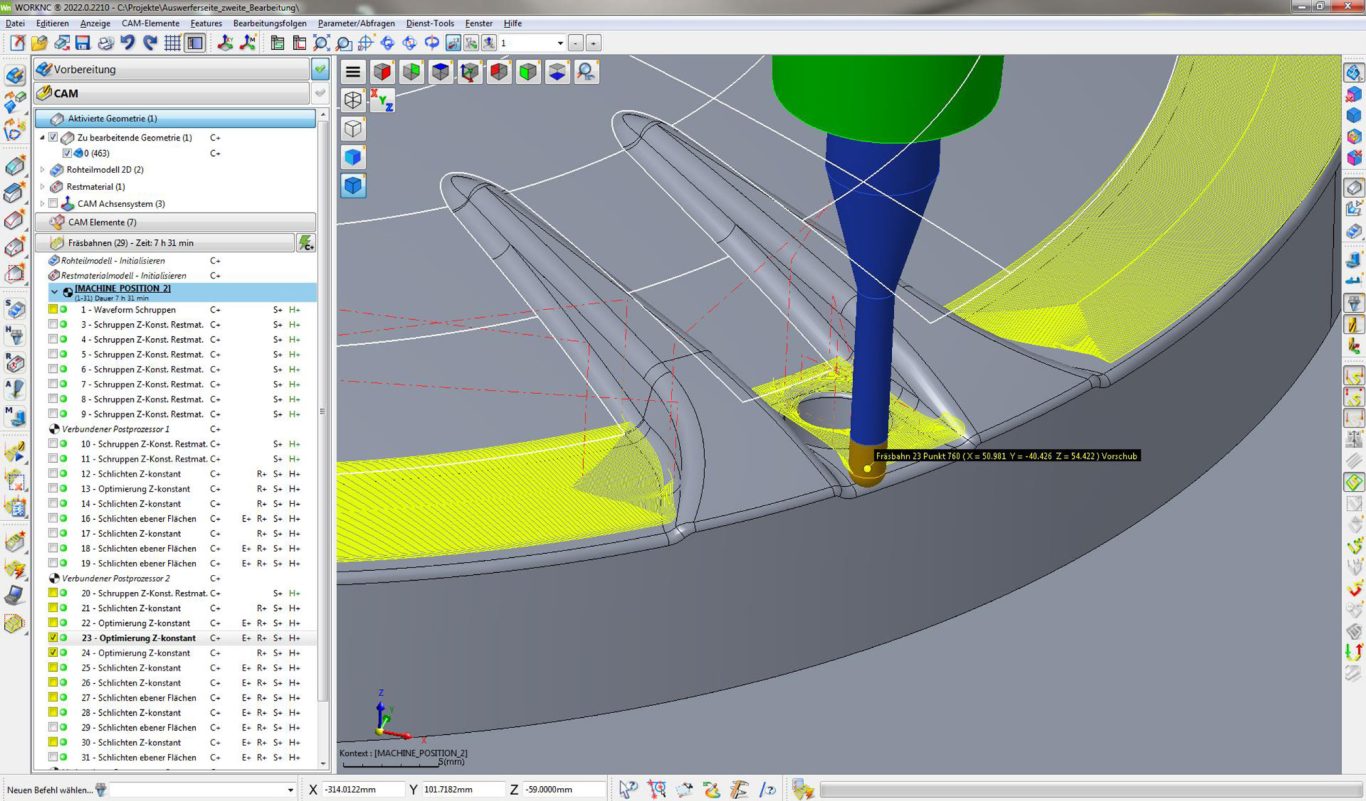
Task: Uncheck toolpath 23 Optimierung Z-konstant
Action: pos(53,638)
